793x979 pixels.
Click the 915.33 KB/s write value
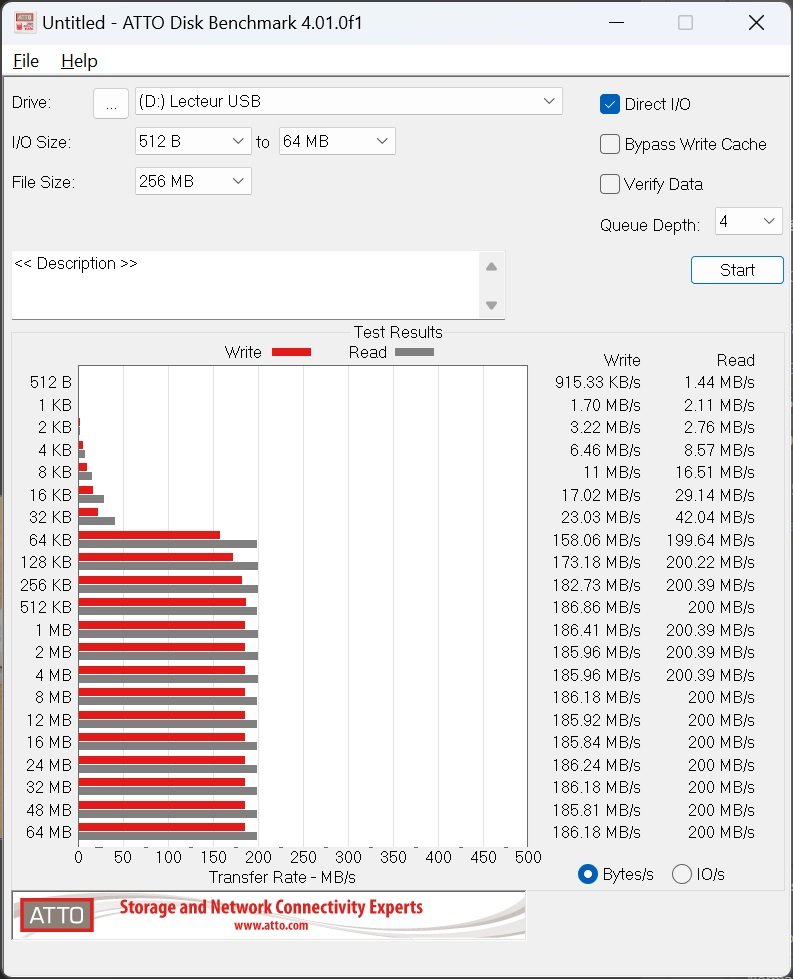point(598,382)
